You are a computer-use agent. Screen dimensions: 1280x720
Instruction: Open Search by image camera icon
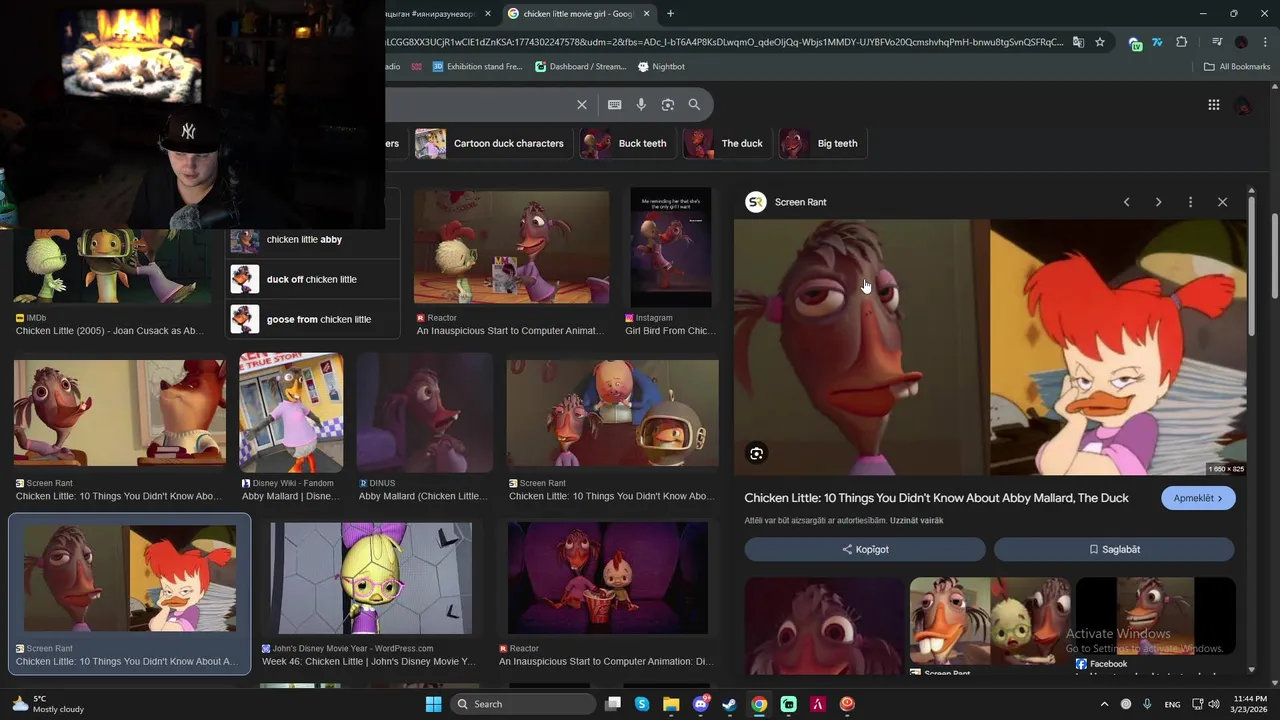click(667, 104)
